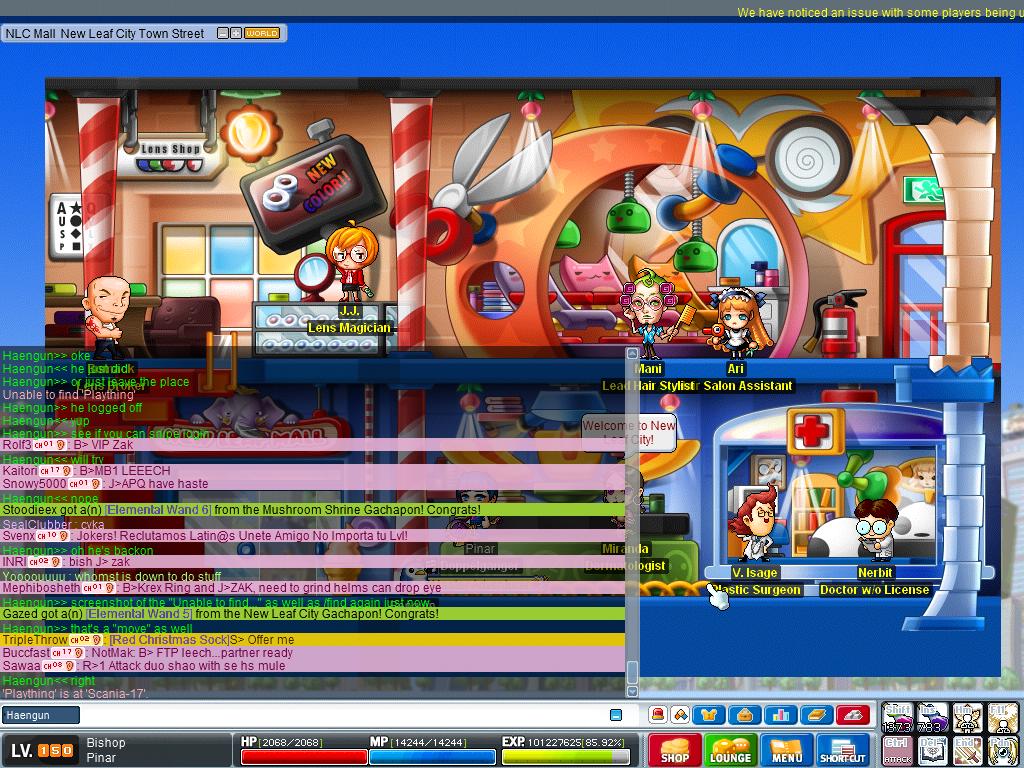
Task: Click the blue MP gauge bar
Action: point(432,756)
